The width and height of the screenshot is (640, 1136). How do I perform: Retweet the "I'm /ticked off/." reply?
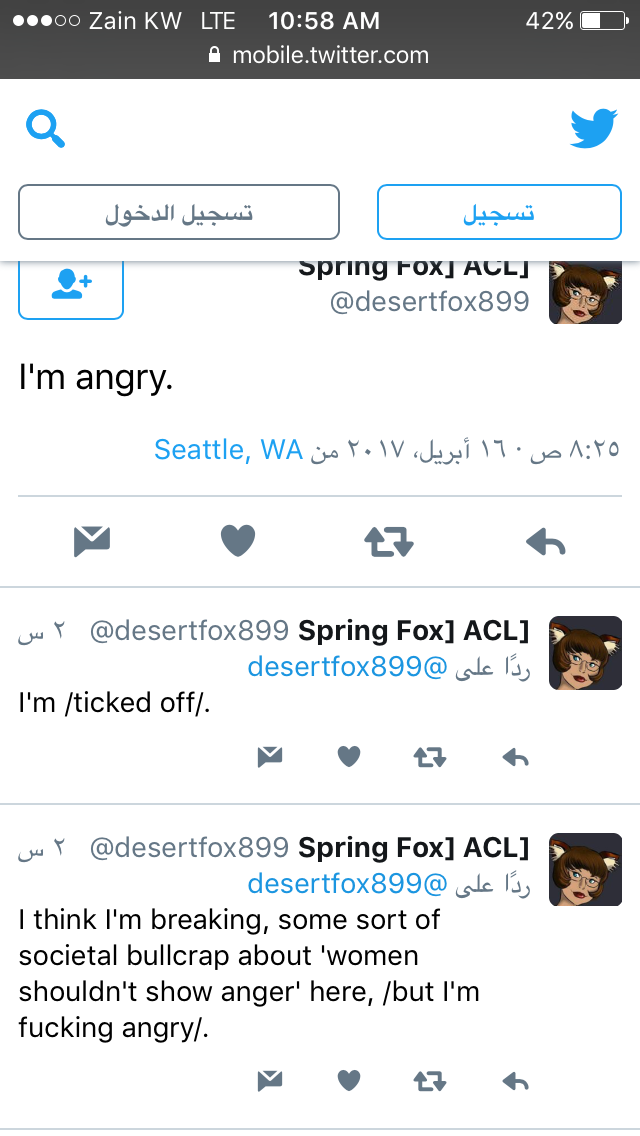[x=430, y=758]
